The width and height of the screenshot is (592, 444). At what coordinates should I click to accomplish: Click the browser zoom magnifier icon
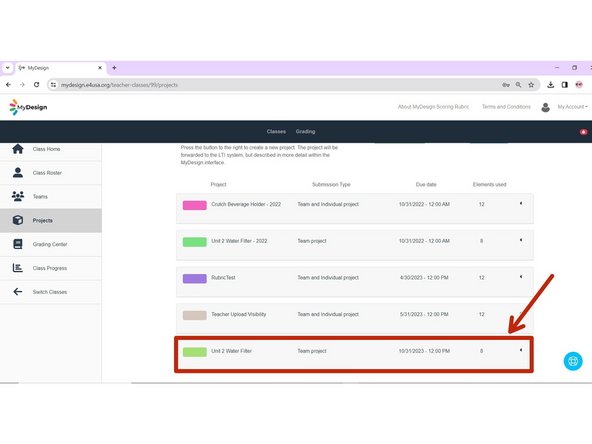tap(518, 85)
